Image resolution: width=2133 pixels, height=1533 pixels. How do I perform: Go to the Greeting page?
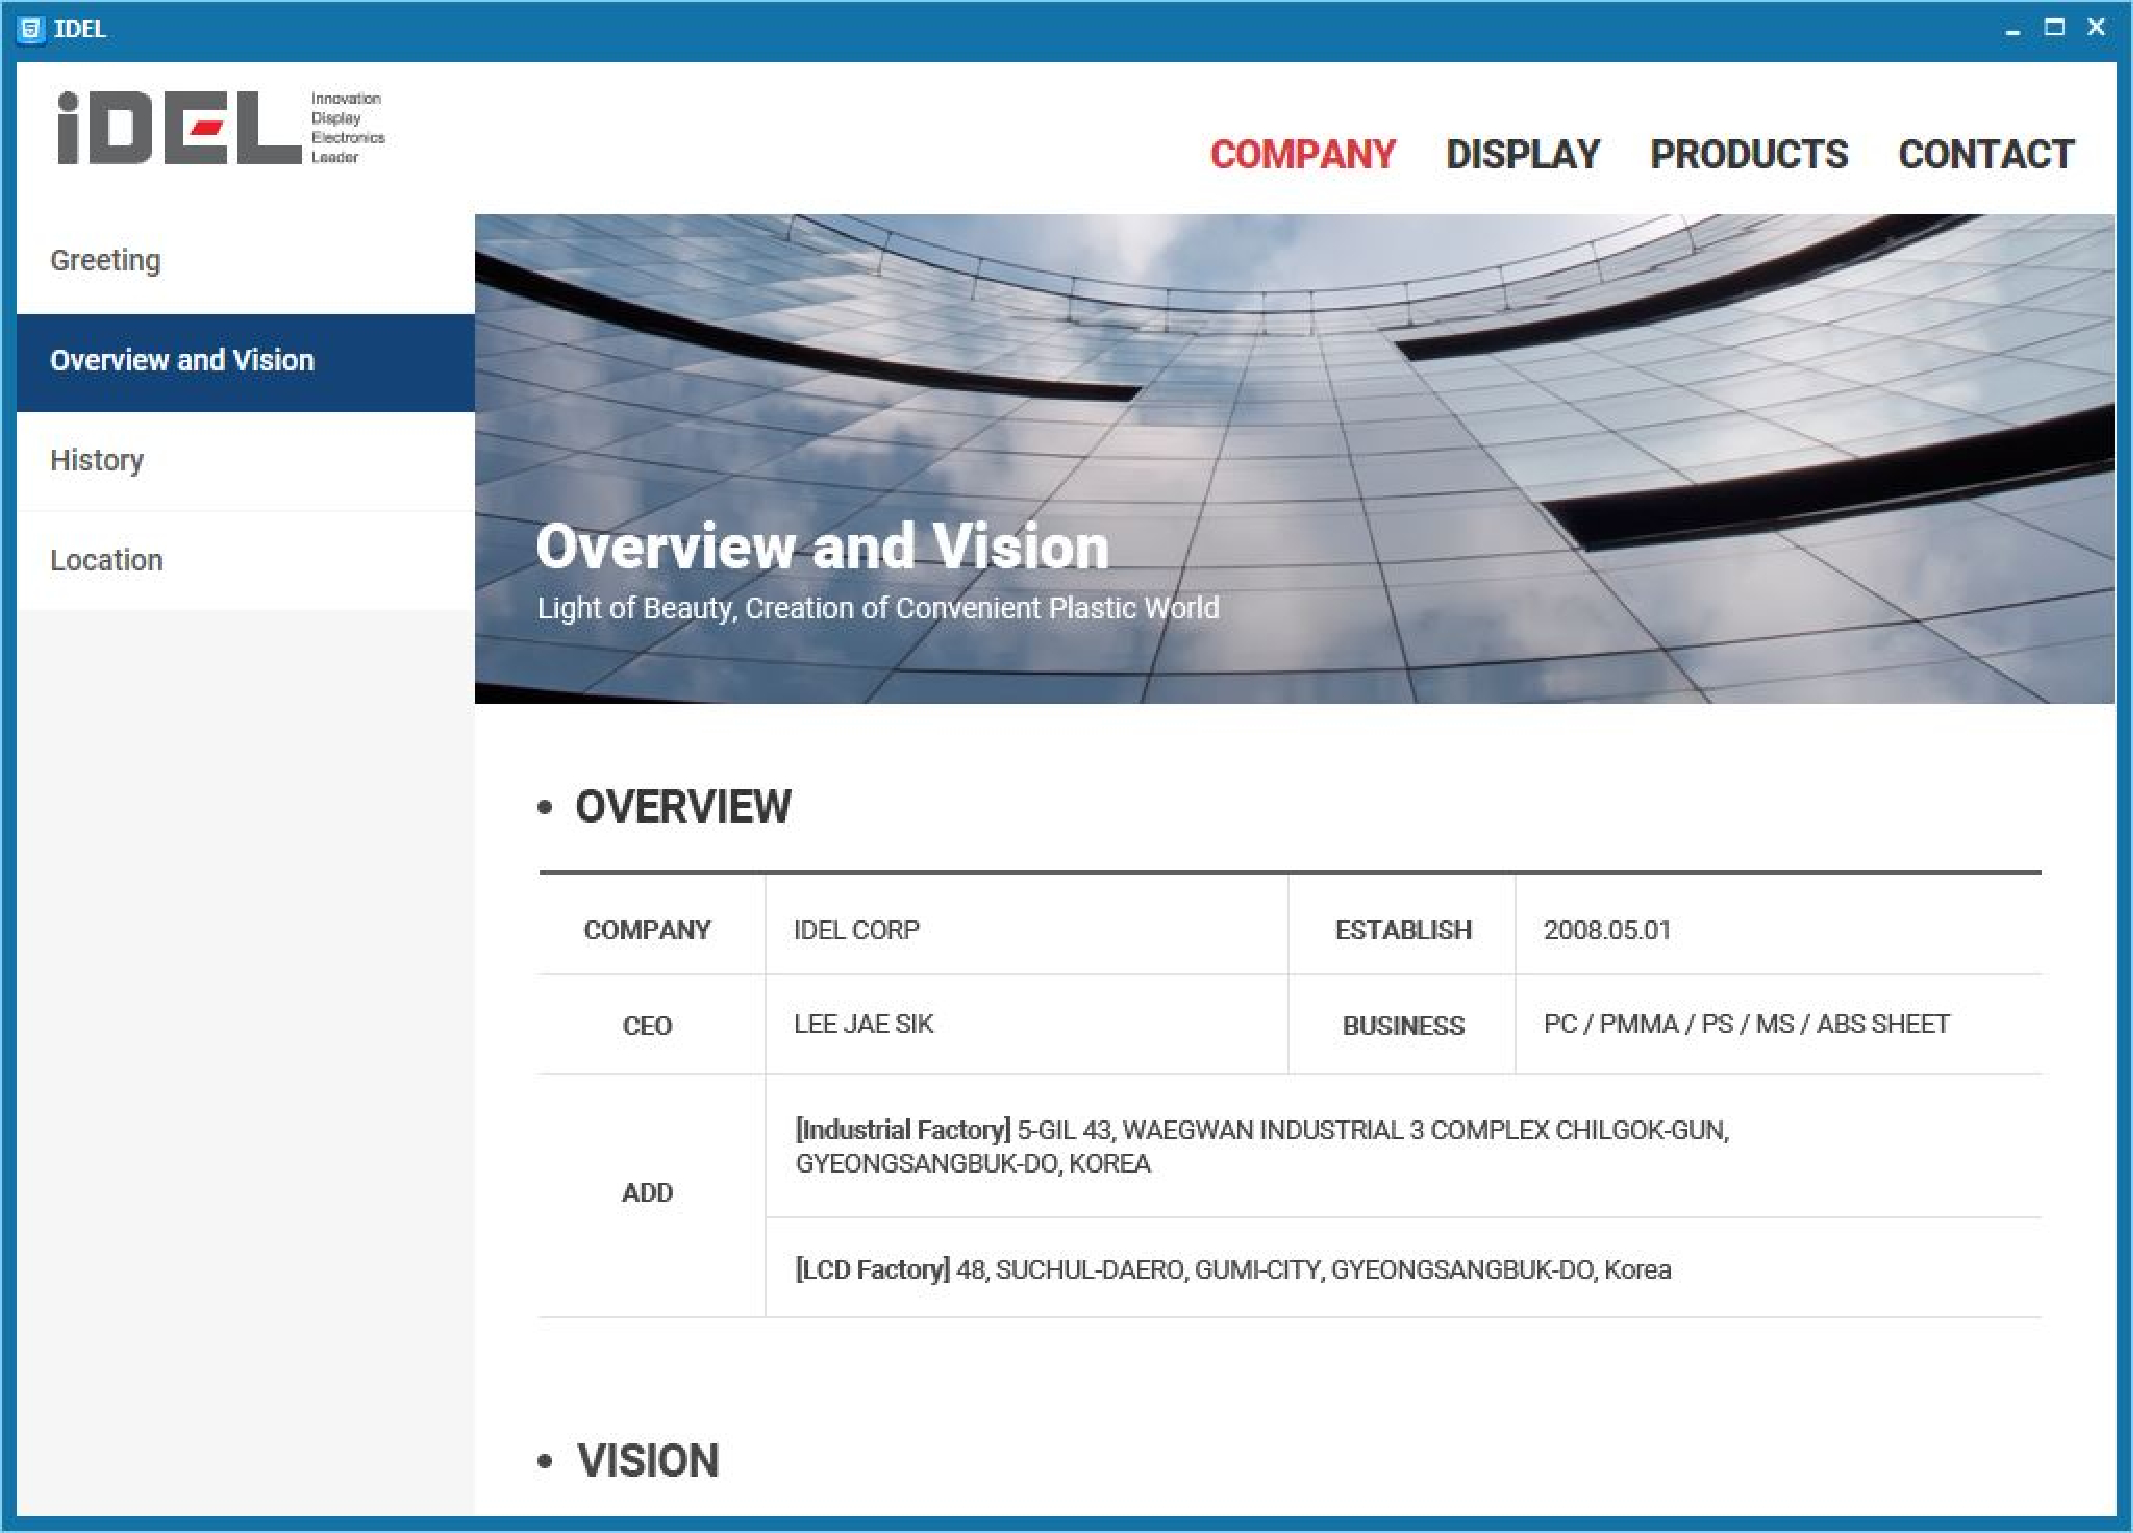246,260
